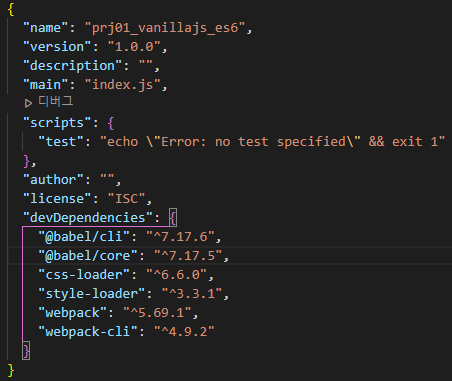The height and width of the screenshot is (381, 452).
Task: Click the "main" key
Action: coord(46,85)
